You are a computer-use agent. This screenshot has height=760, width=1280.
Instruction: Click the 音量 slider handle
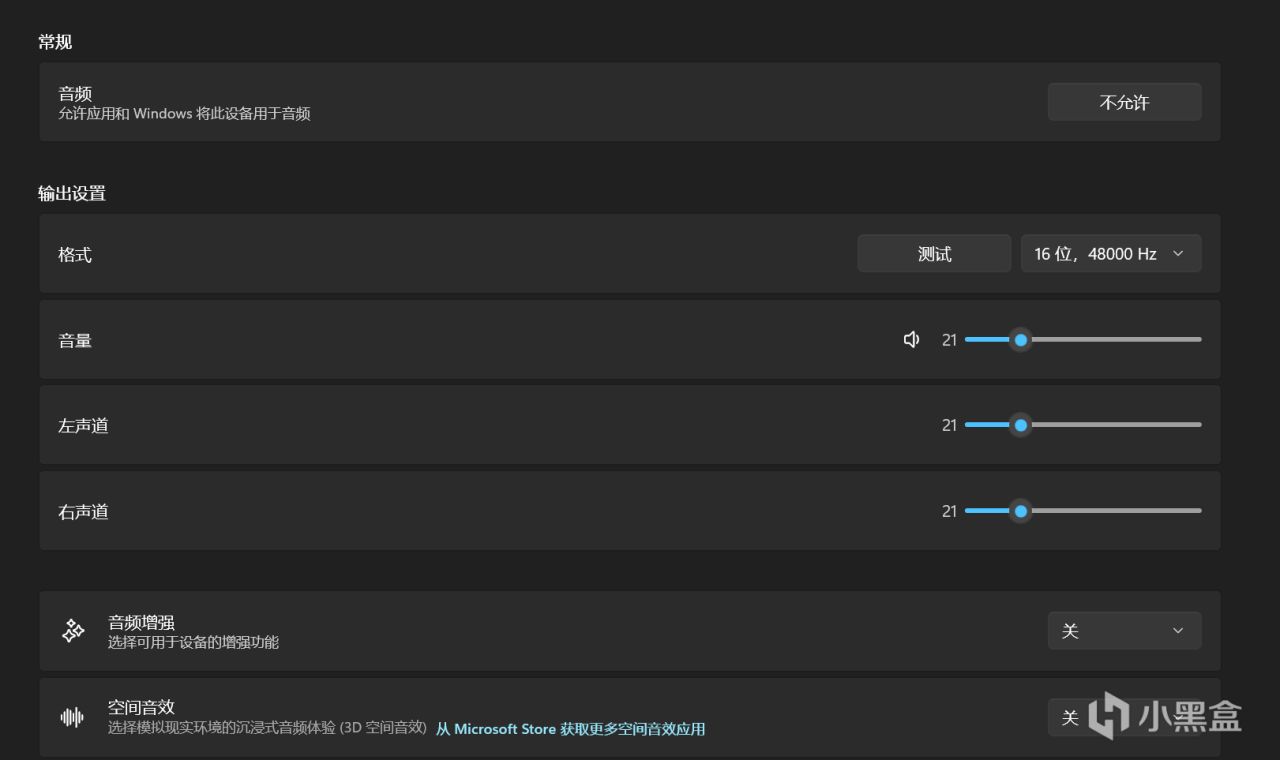tap(1020, 340)
